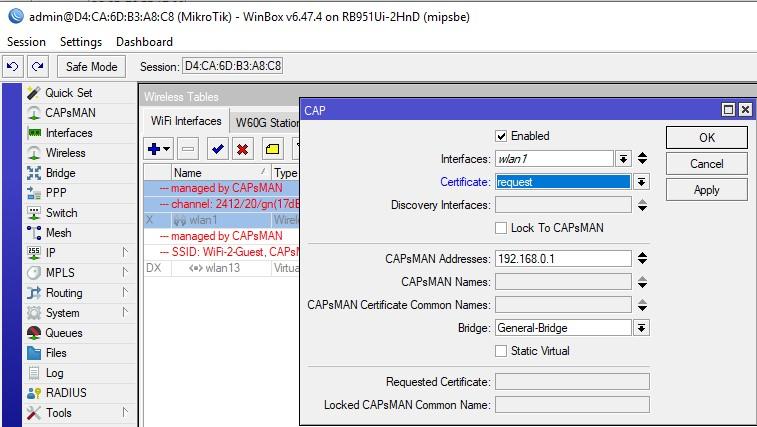This screenshot has width=757, height=427.
Task: Open PPP sidebar entry
Action: 56,193
